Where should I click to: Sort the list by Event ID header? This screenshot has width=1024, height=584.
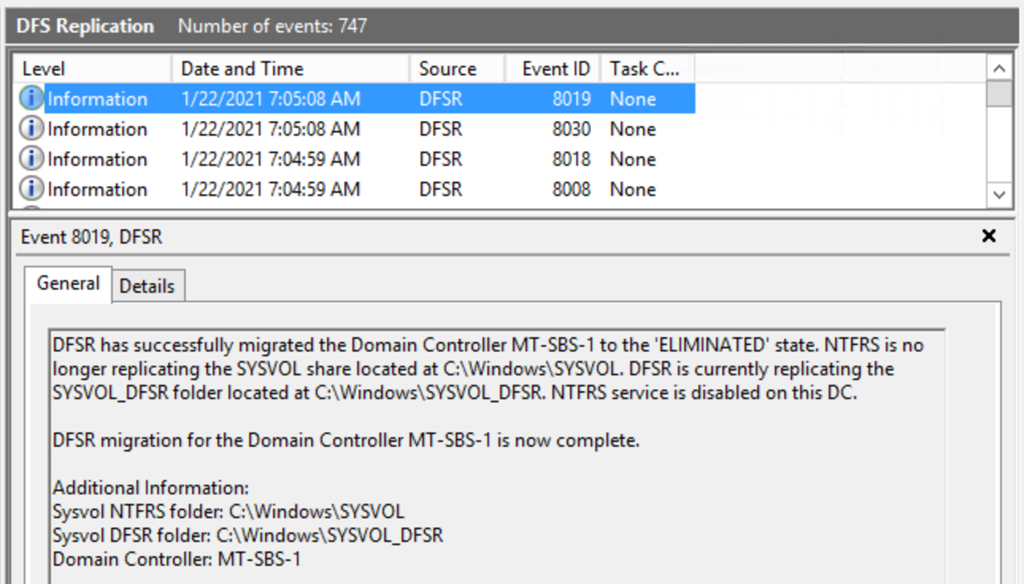[x=555, y=69]
